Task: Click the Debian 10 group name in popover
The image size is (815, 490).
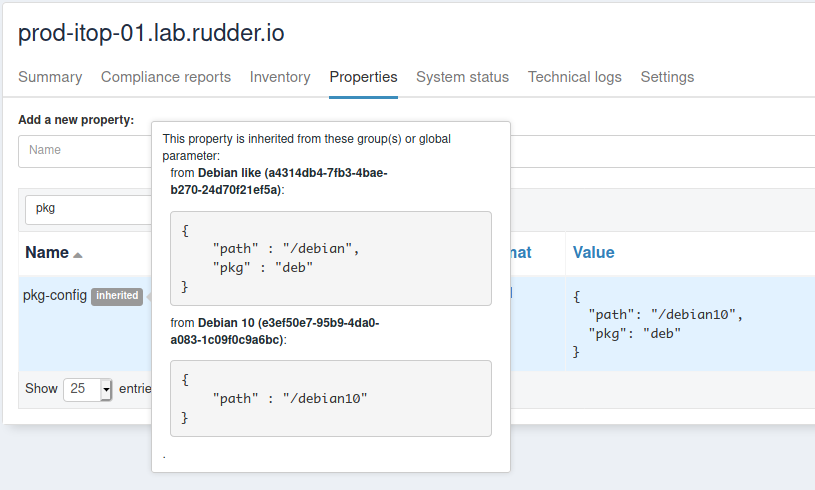Action: 228,322
